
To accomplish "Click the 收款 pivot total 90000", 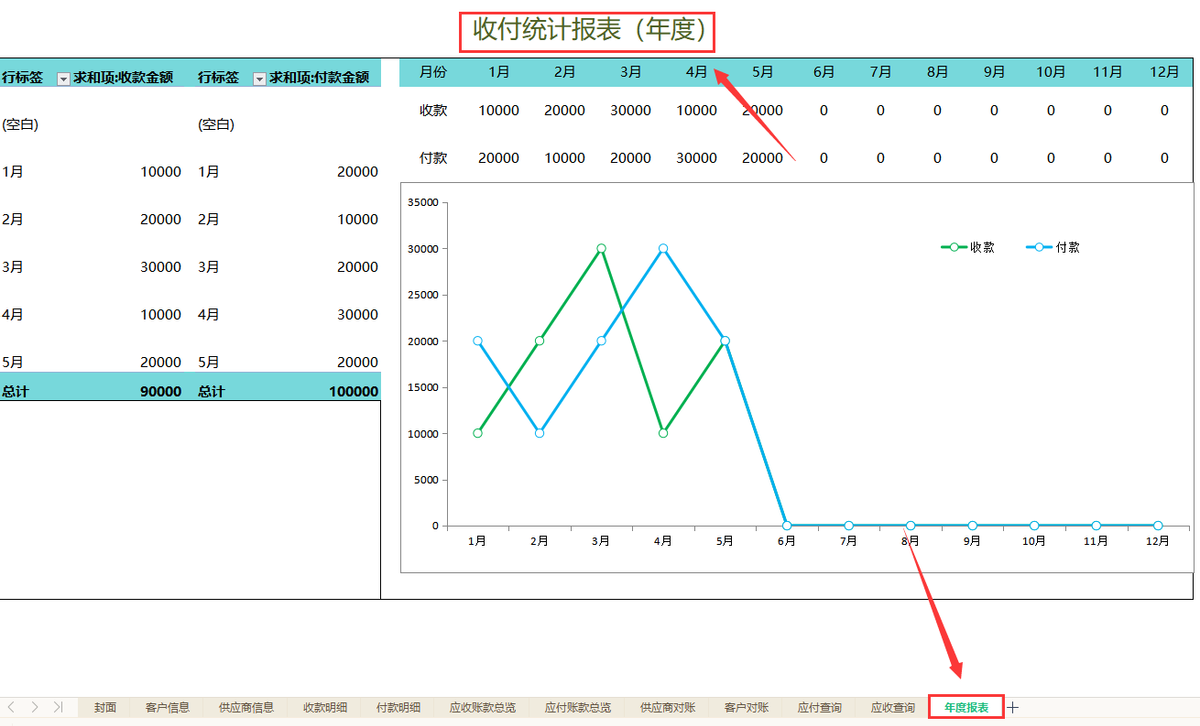I will [x=161, y=392].
